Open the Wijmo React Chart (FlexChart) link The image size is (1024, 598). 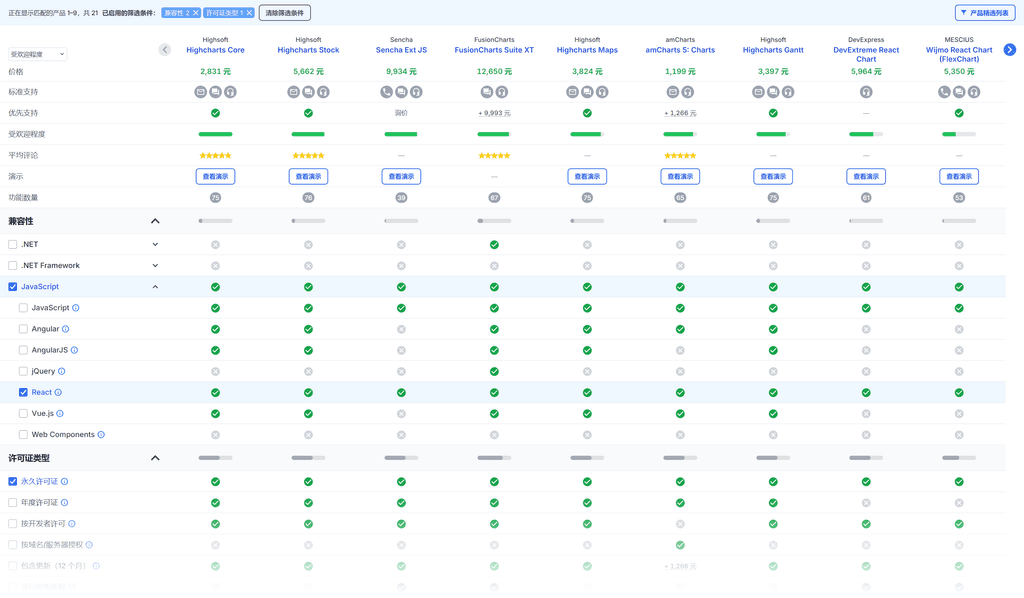(959, 54)
